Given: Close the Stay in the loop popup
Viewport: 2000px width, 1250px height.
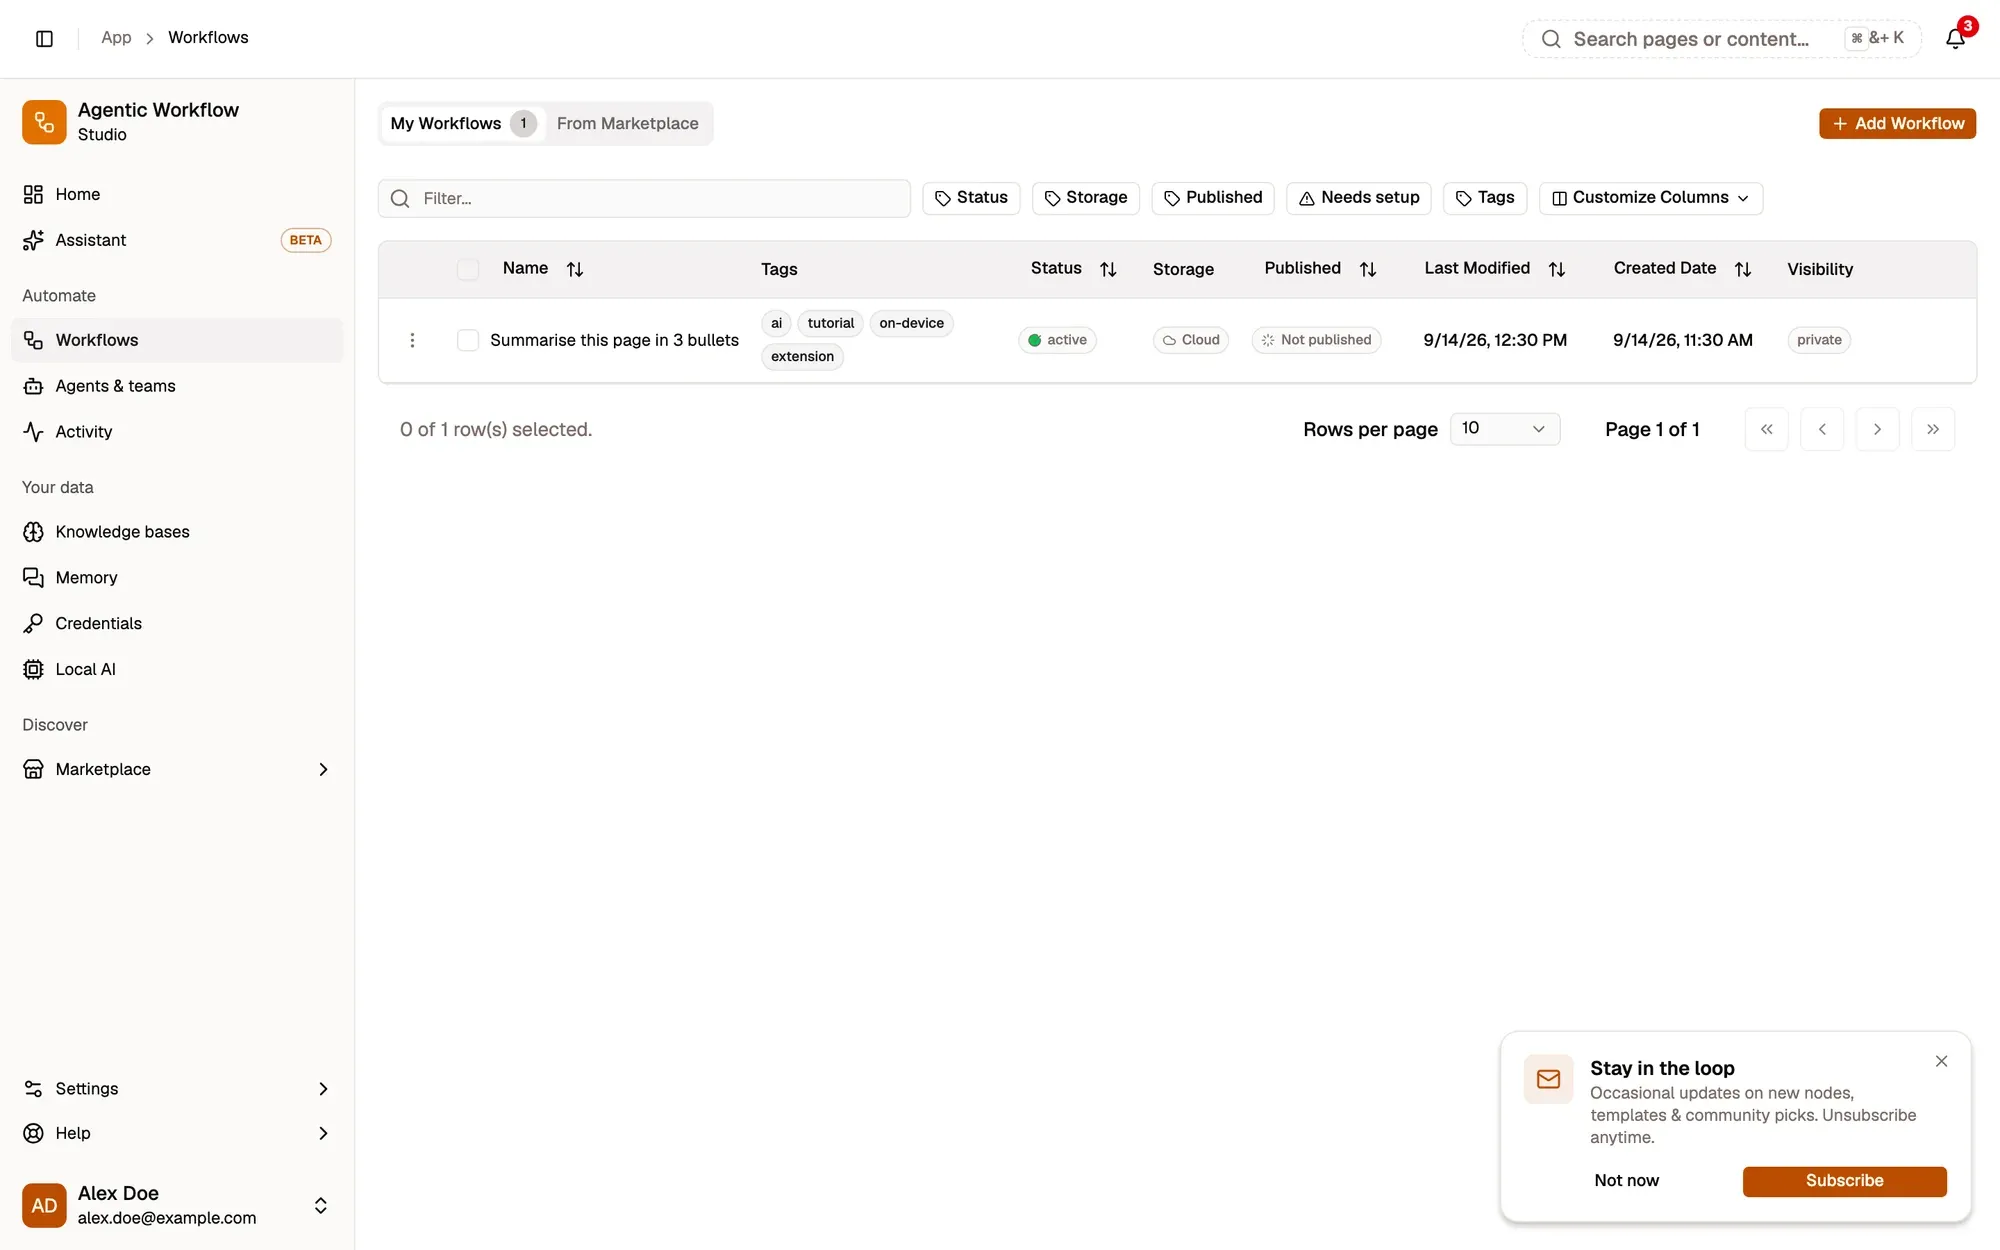Looking at the screenshot, I should (x=1941, y=1061).
